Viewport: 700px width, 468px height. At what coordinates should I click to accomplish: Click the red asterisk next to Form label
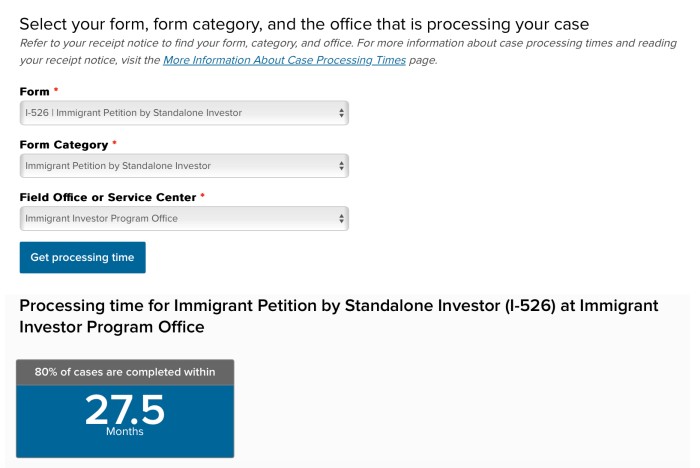click(56, 92)
